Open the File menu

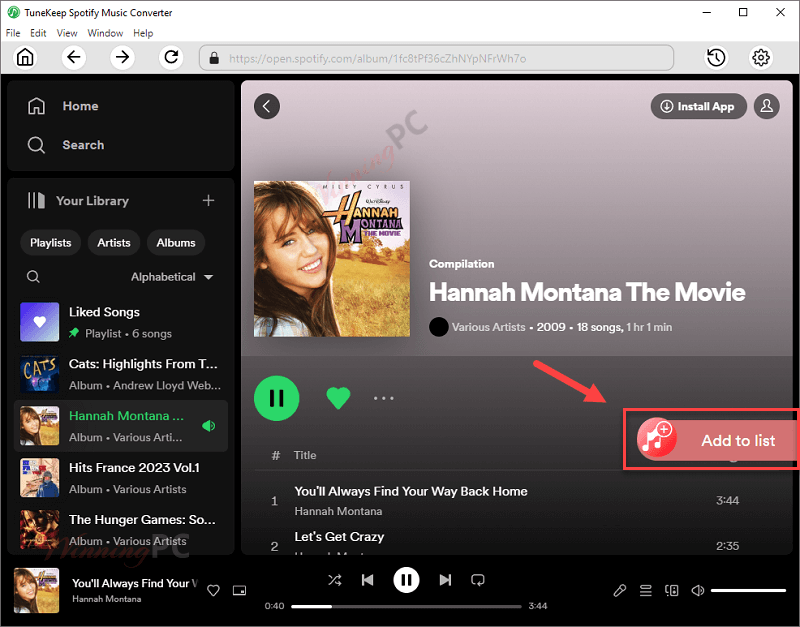pos(13,33)
